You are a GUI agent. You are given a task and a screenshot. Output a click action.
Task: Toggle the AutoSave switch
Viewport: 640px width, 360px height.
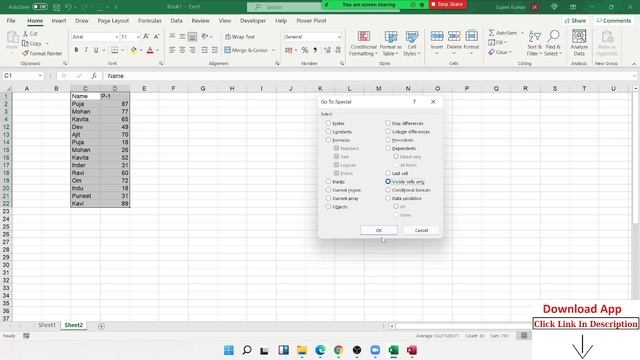click(40, 7)
